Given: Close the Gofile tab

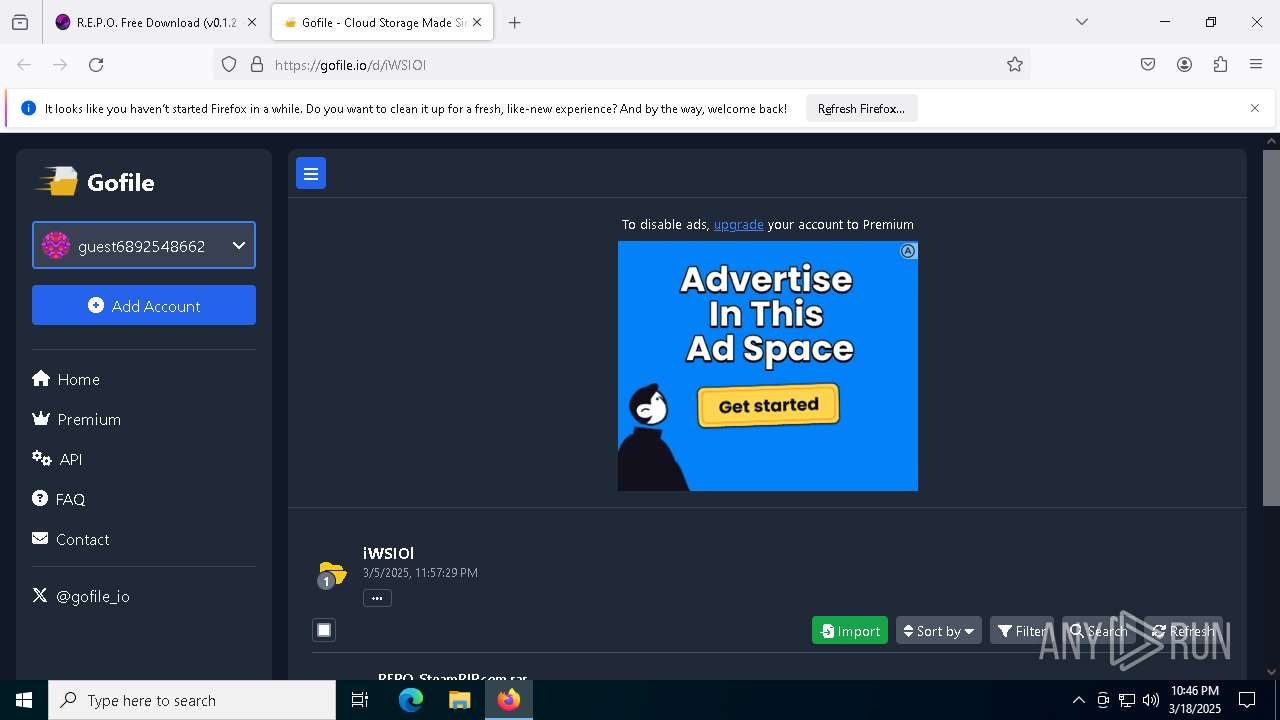Looking at the screenshot, I should tap(477, 22).
